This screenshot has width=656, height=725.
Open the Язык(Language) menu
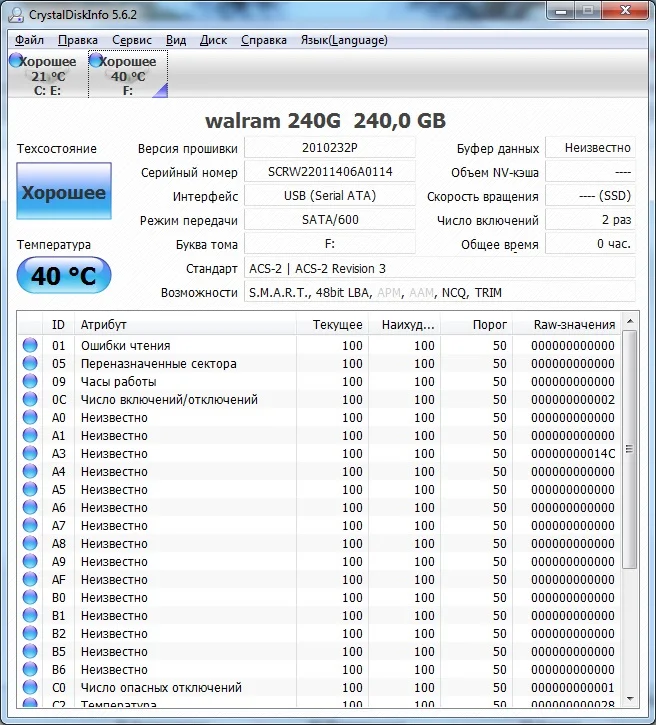tap(344, 40)
